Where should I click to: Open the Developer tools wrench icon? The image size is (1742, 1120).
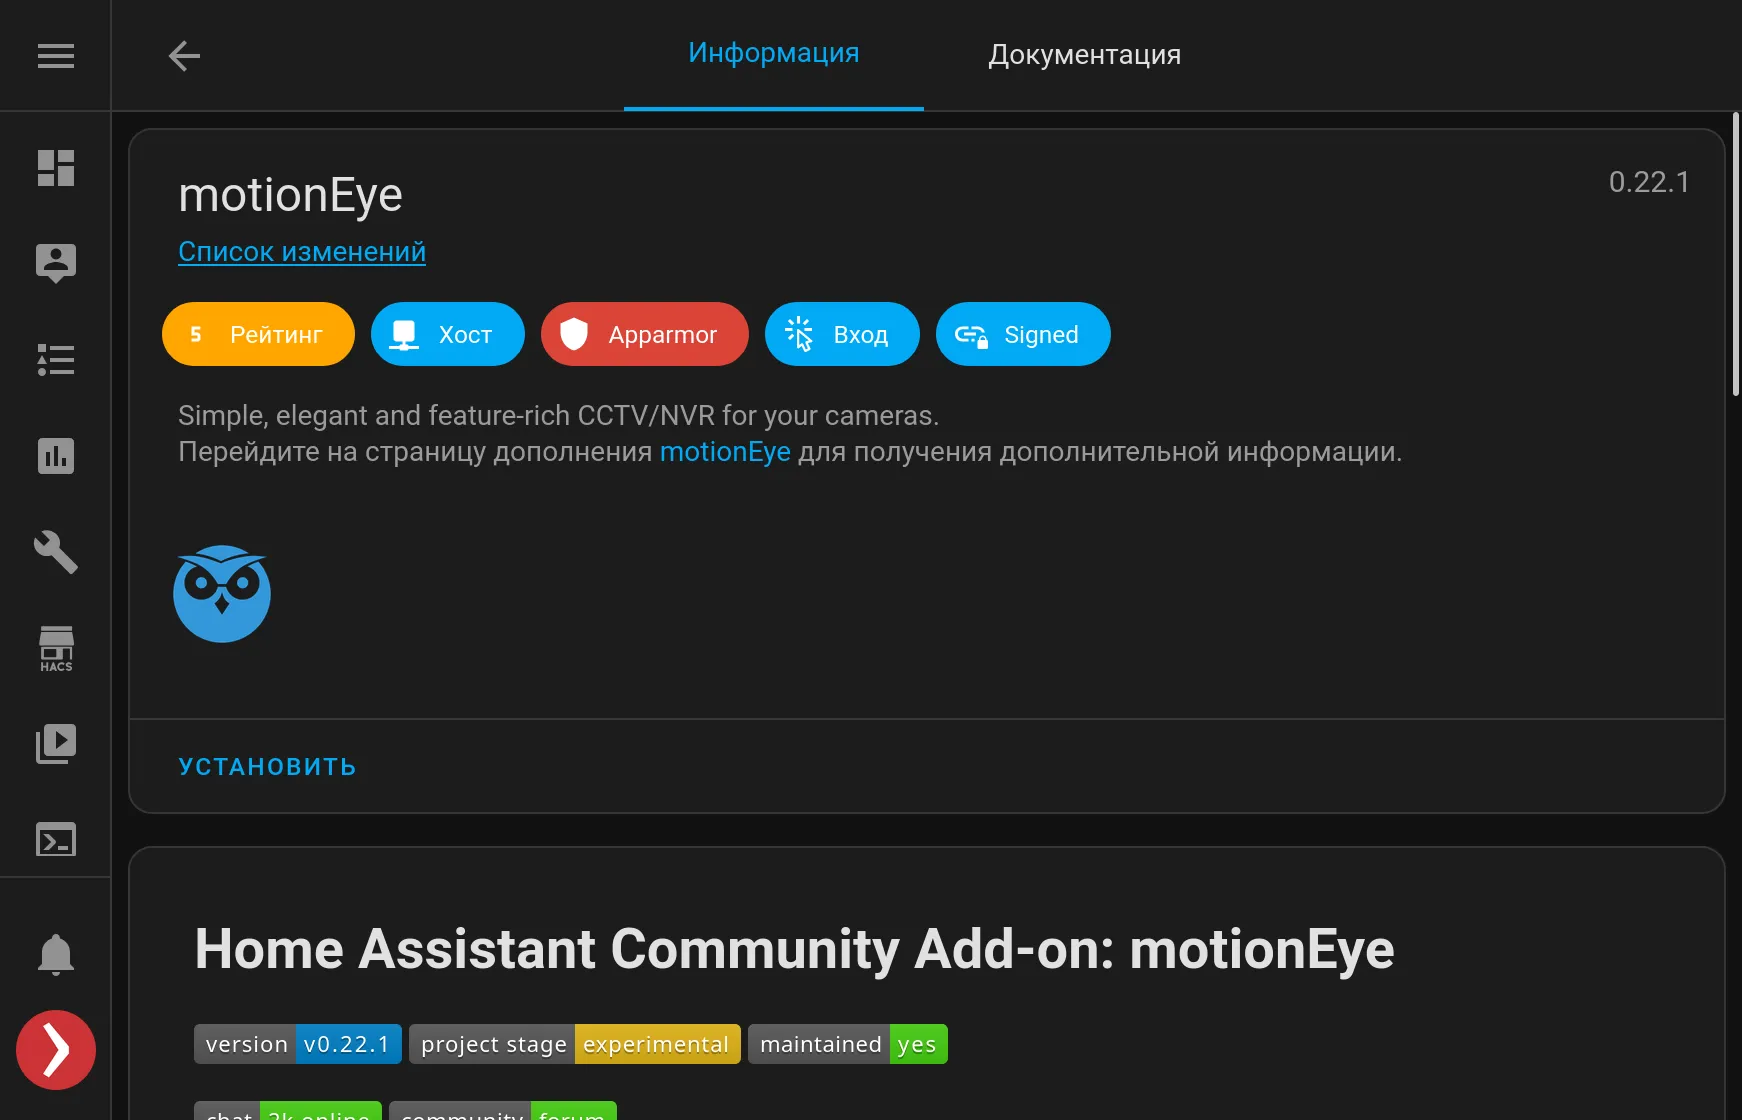56,552
